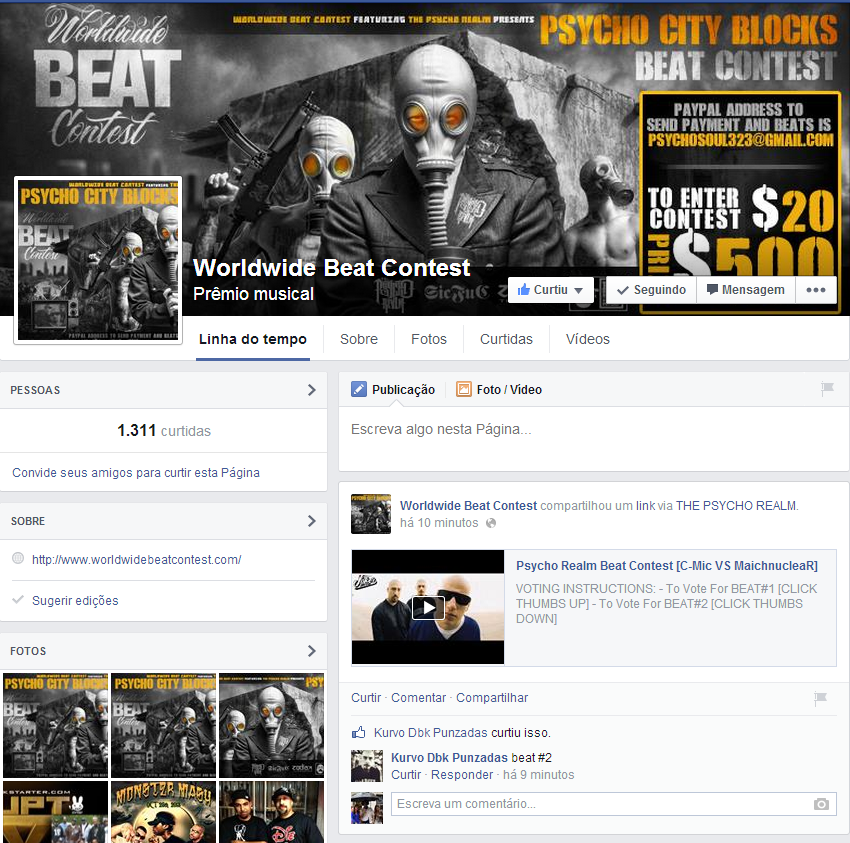Screen dimensions: 850x843
Task: Click Sugerir edições link
Action: pos(75,601)
